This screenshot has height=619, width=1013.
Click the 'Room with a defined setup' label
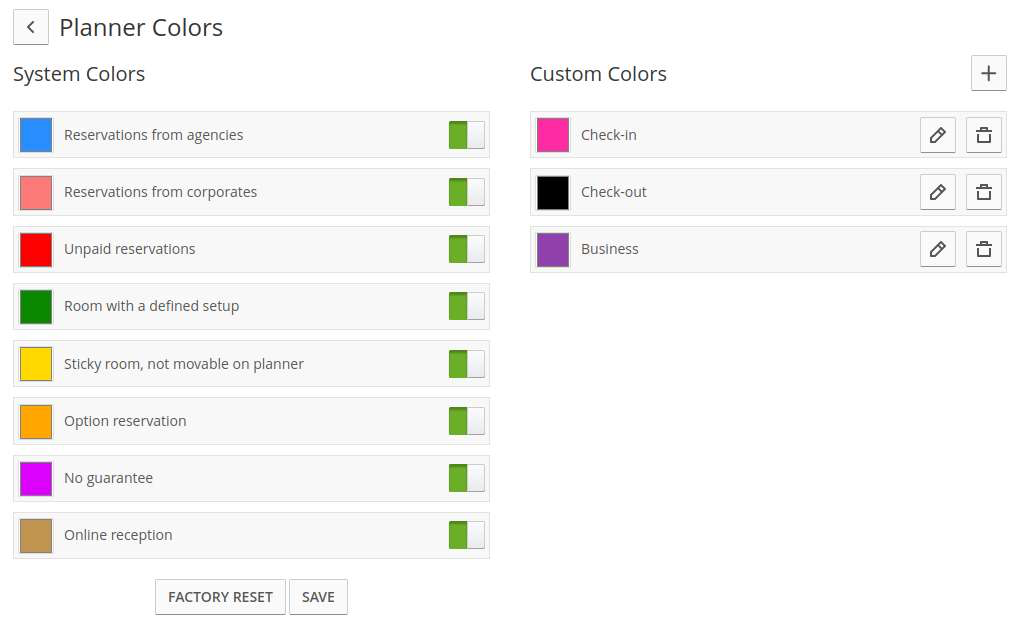tap(151, 306)
